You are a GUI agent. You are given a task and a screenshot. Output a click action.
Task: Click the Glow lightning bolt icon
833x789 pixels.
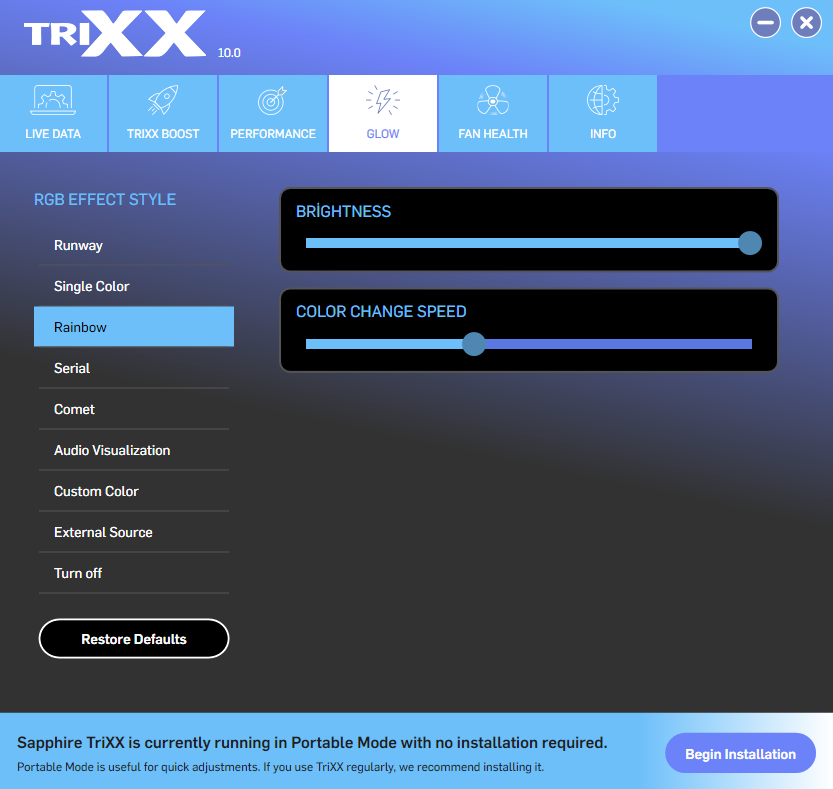[382, 100]
